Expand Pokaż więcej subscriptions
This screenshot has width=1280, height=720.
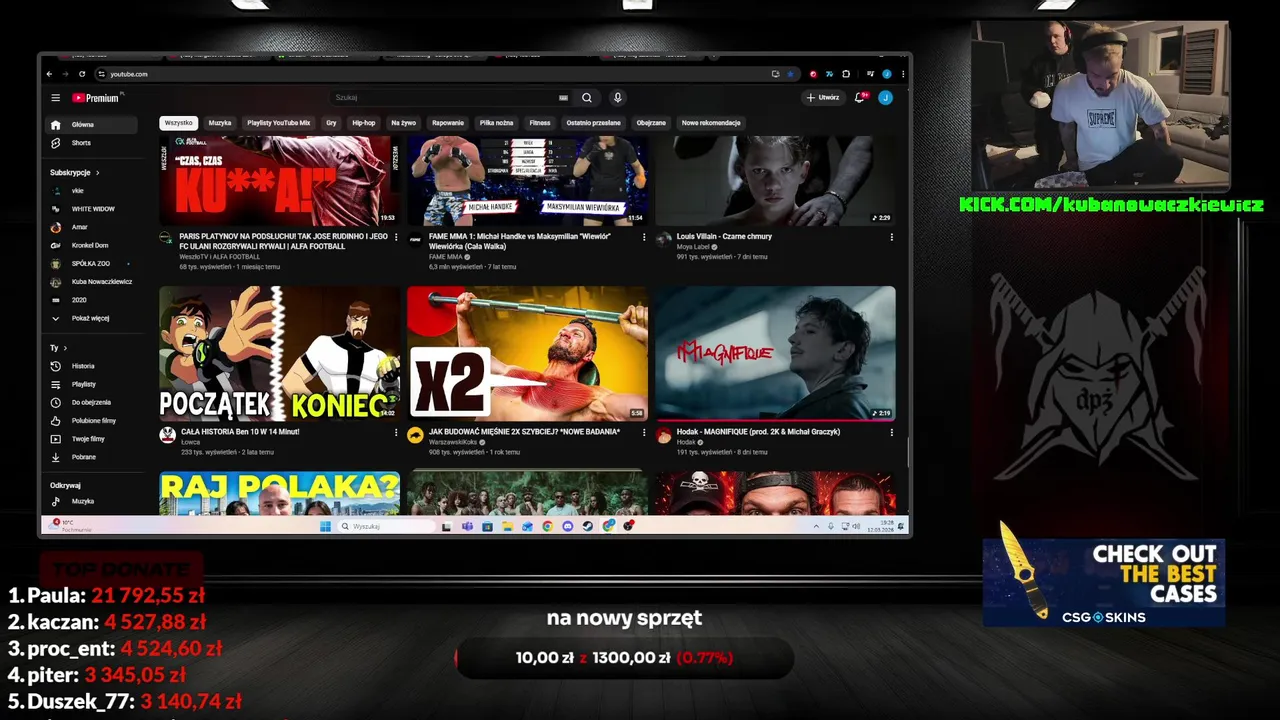coord(91,318)
